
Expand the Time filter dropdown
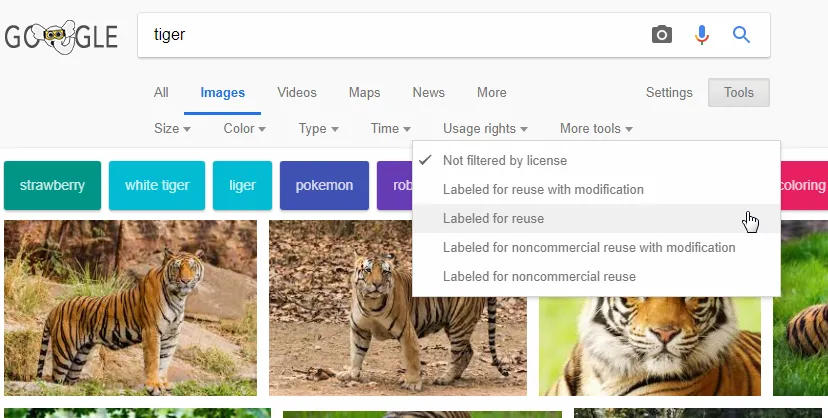(x=390, y=128)
